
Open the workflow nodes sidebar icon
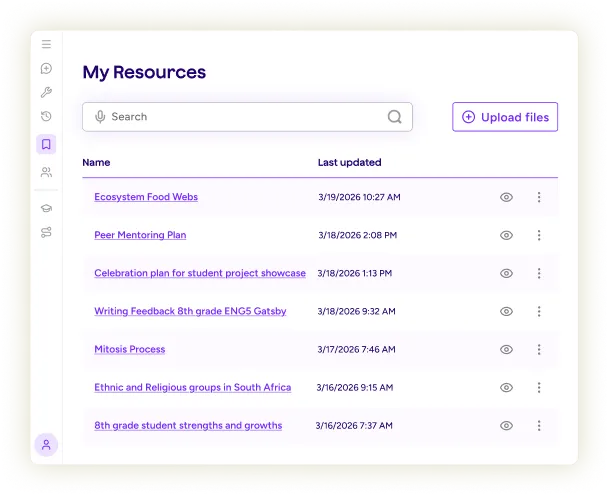click(x=46, y=232)
